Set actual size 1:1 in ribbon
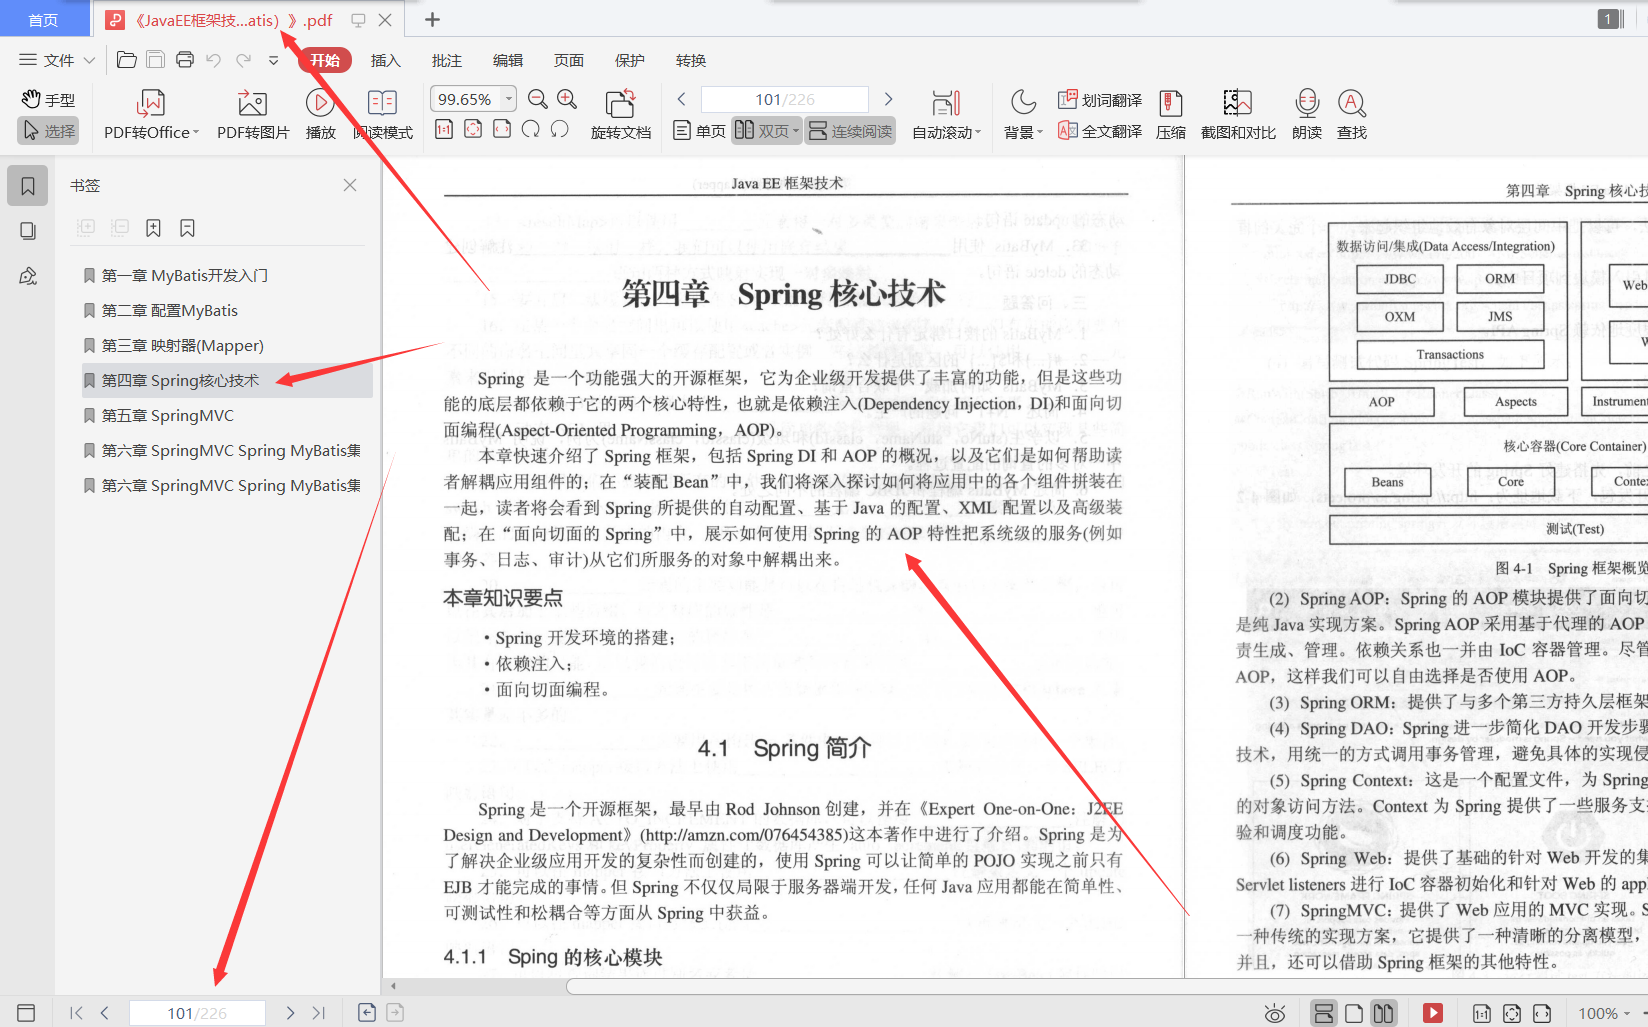The width and height of the screenshot is (1648, 1027). (x=444, y=129)
